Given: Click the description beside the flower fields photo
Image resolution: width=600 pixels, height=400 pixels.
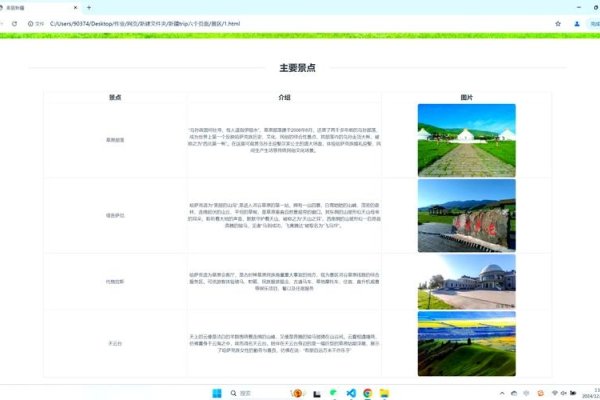Looking at the screenshot, I should (x=284, y=343).
